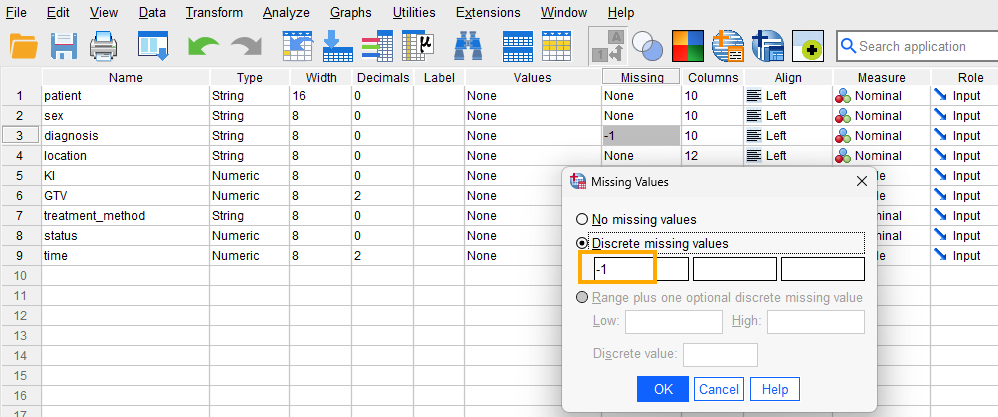Open the colored squares toolbar icon
Image resolution: width=998 pixels, height=417 pixels.
point(688,46)
